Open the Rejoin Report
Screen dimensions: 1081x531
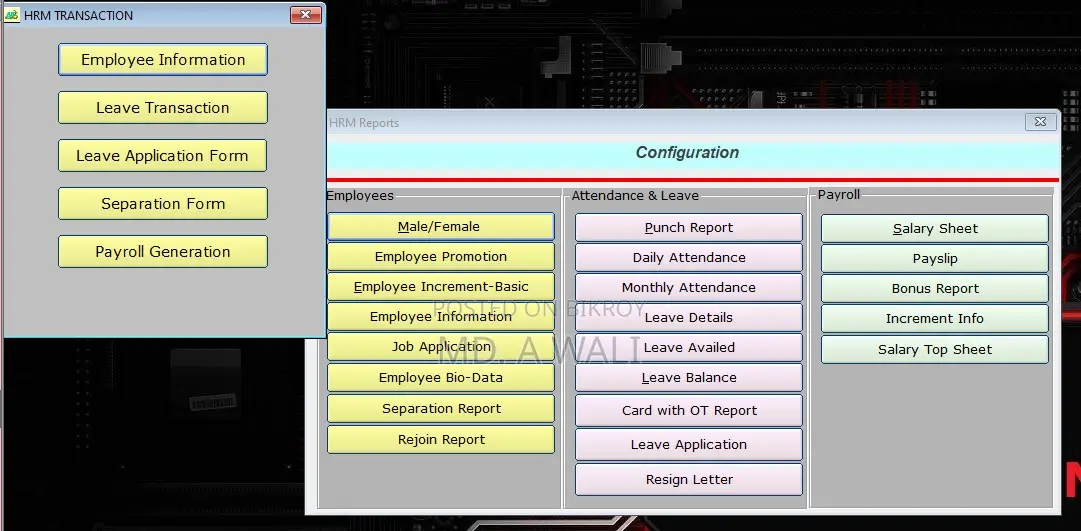point(441,439)
